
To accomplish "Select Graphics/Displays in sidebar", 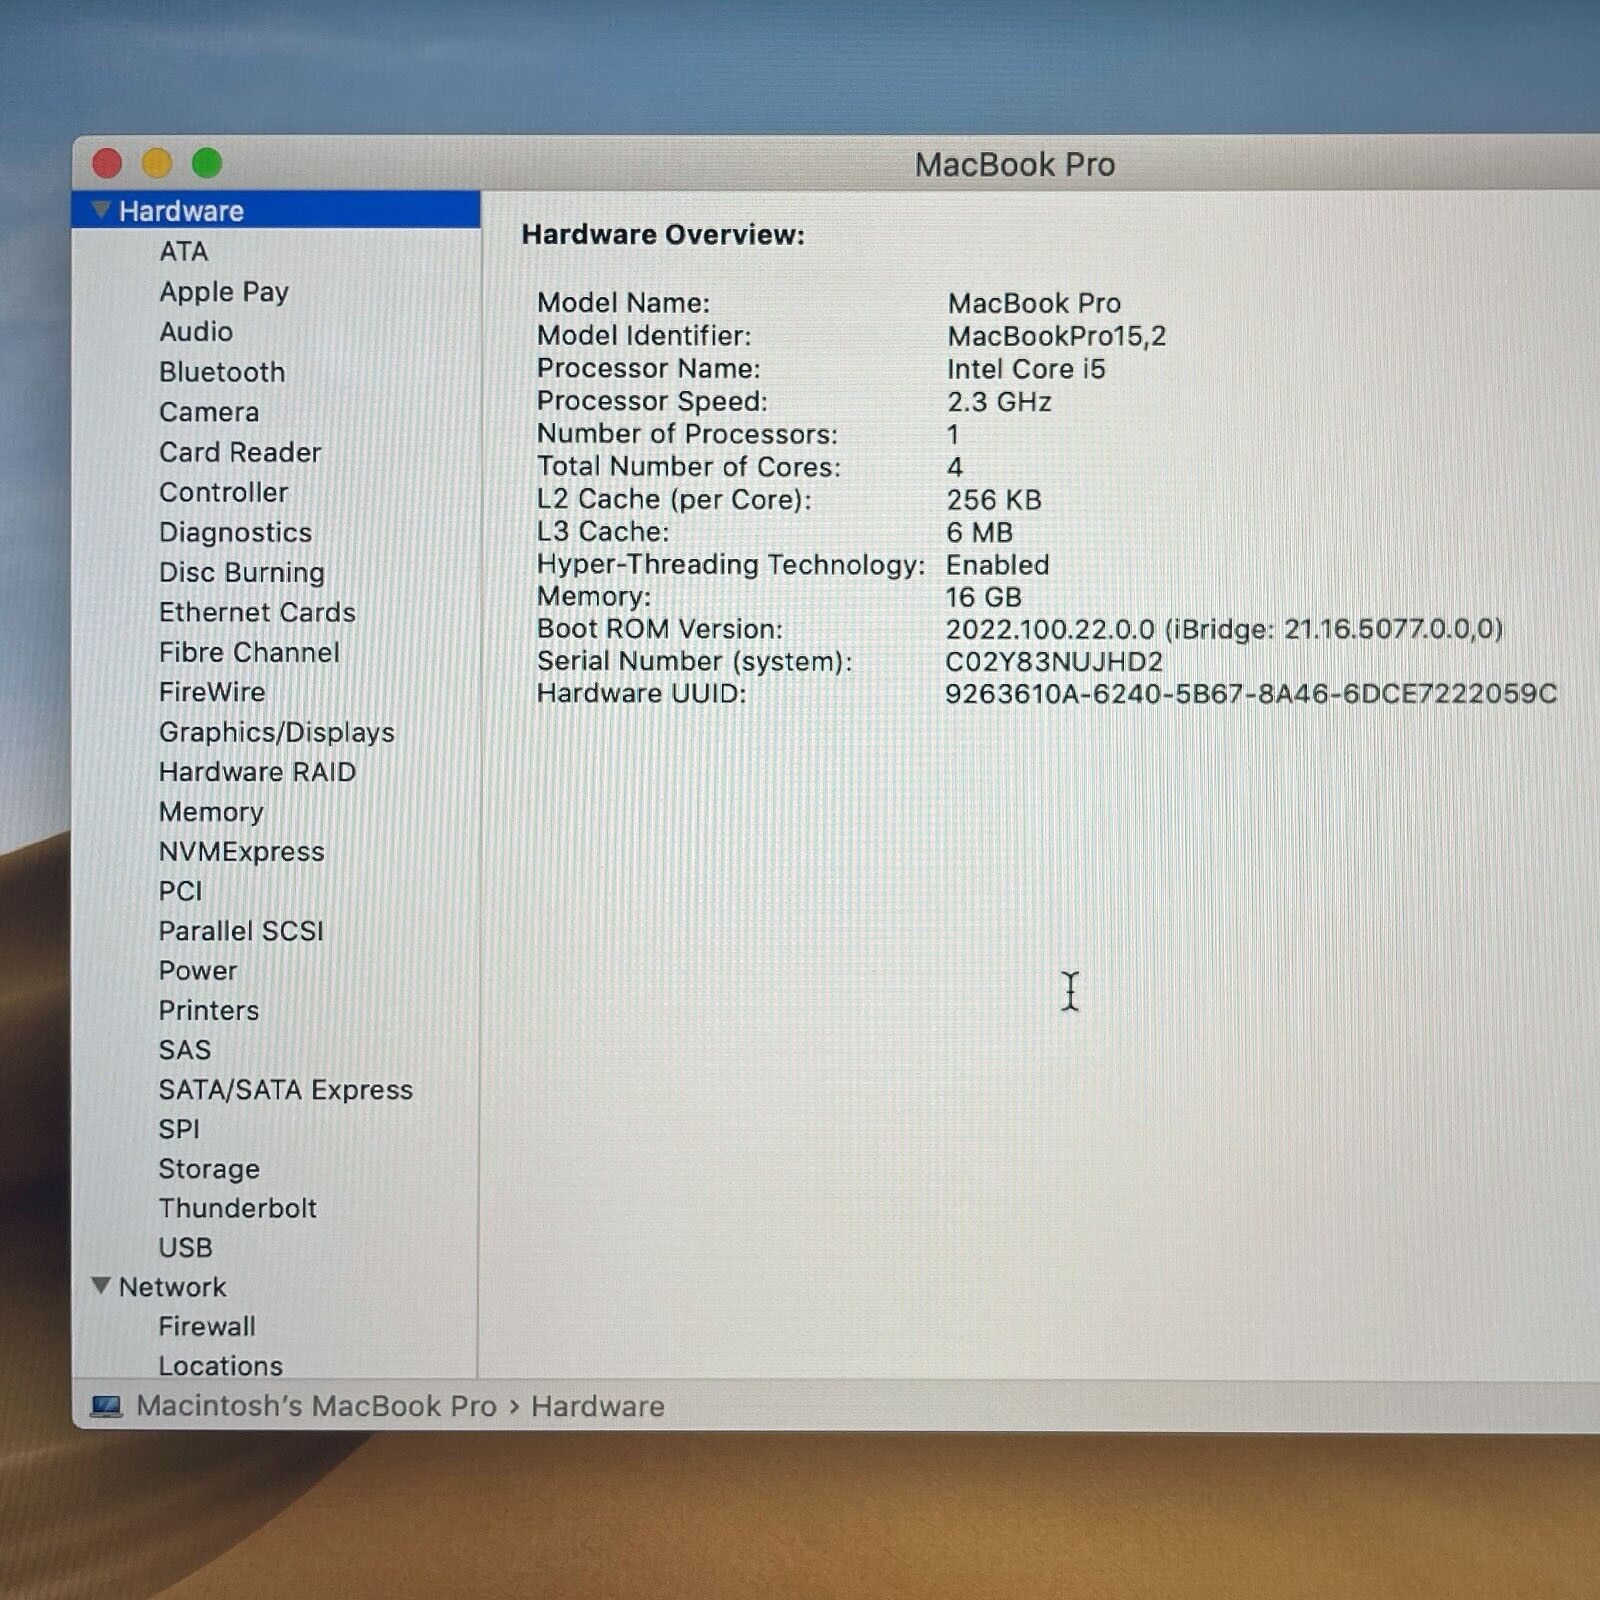I will point(277,731).
